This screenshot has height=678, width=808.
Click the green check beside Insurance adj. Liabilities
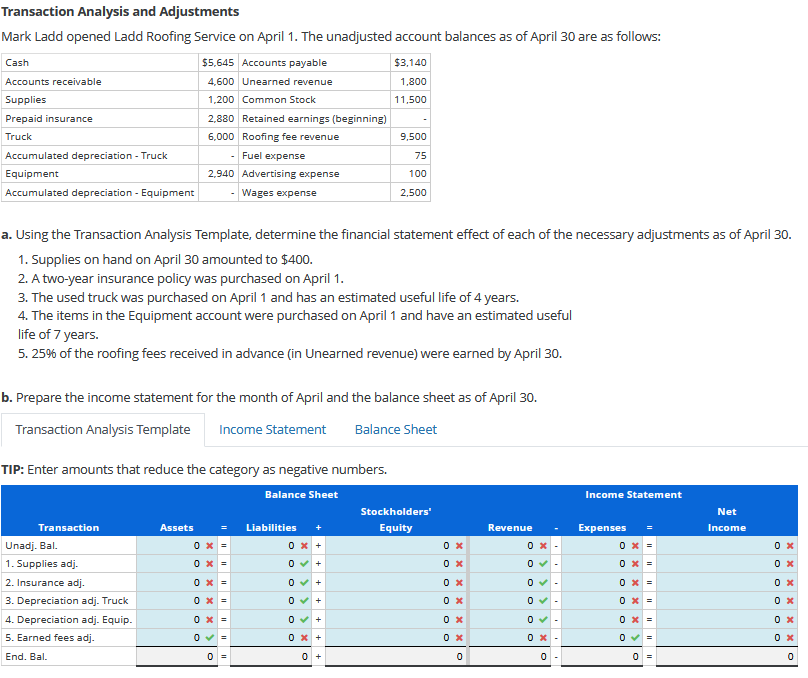305,583
